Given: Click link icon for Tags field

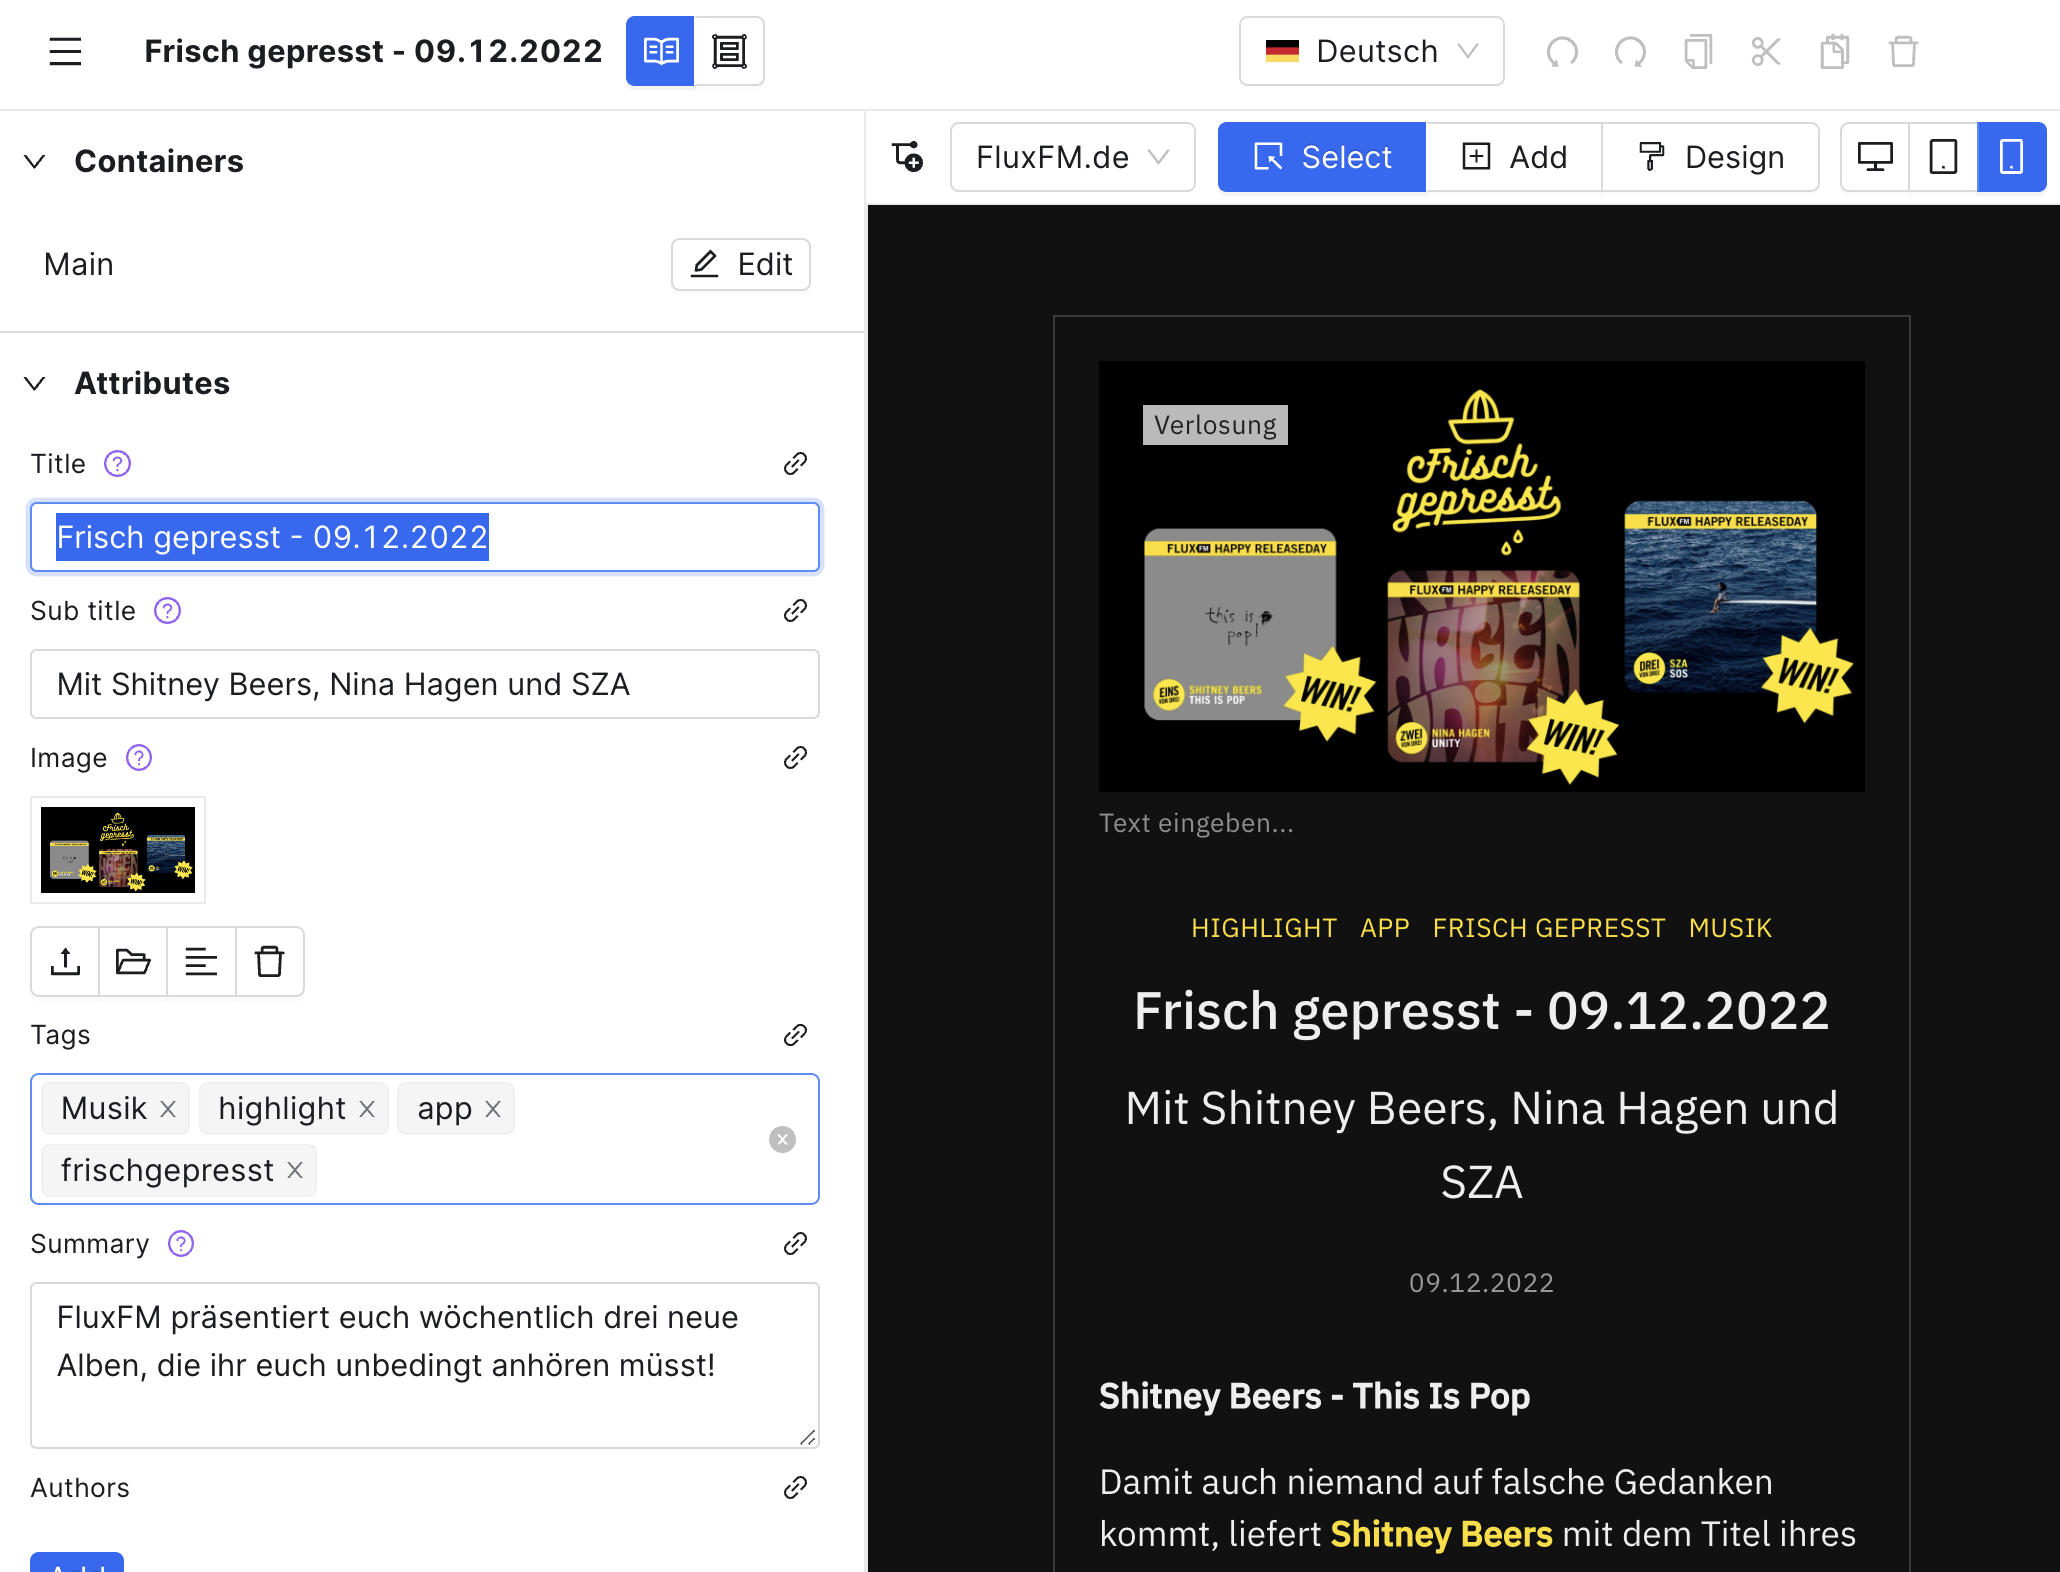Looking at the screenshot, I should pos(795,1035).
